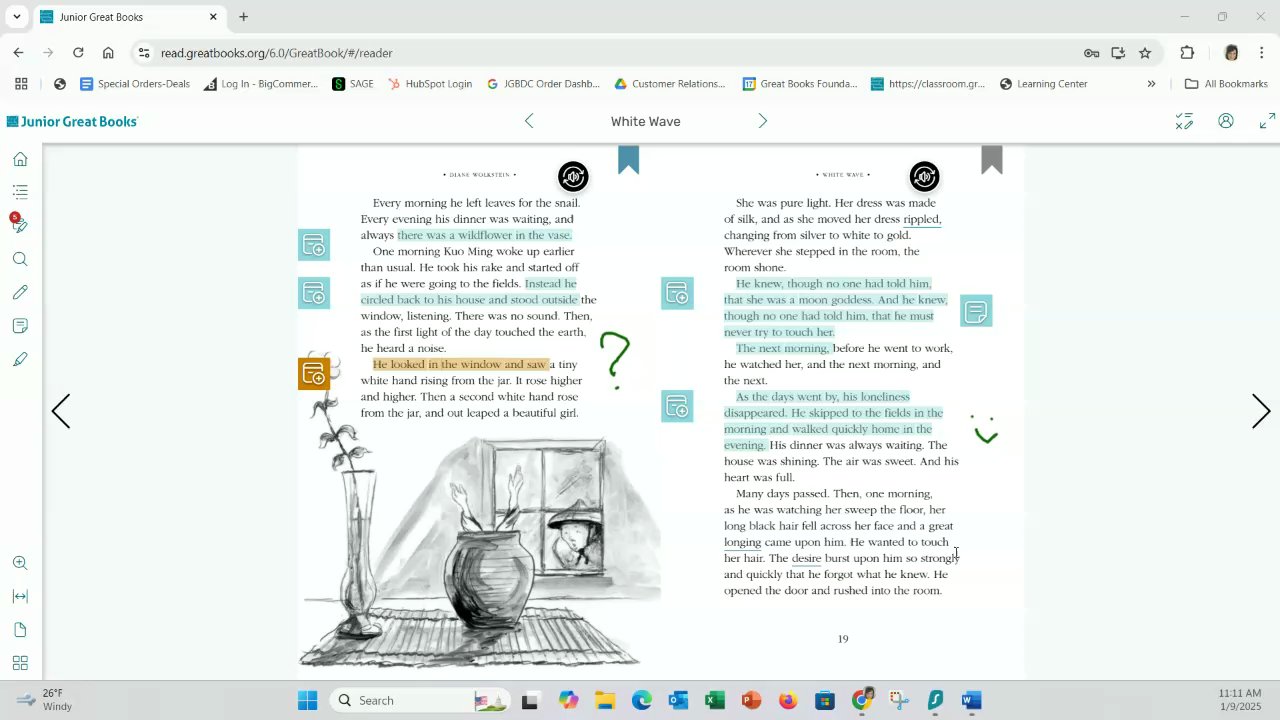This screenshot has height=720, width=1280.
Task: Open the Learning Center bookmark
Action: pyautogui.click(x=1043, y=84)
